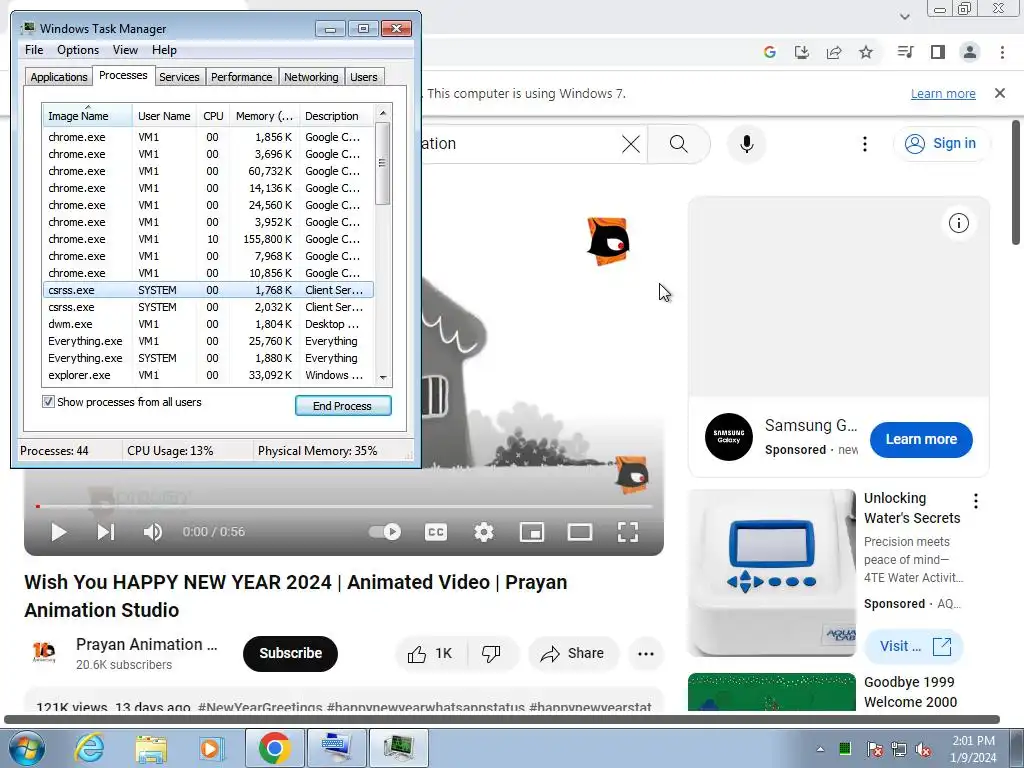Sort processes by Image Name column

point(88,116)
